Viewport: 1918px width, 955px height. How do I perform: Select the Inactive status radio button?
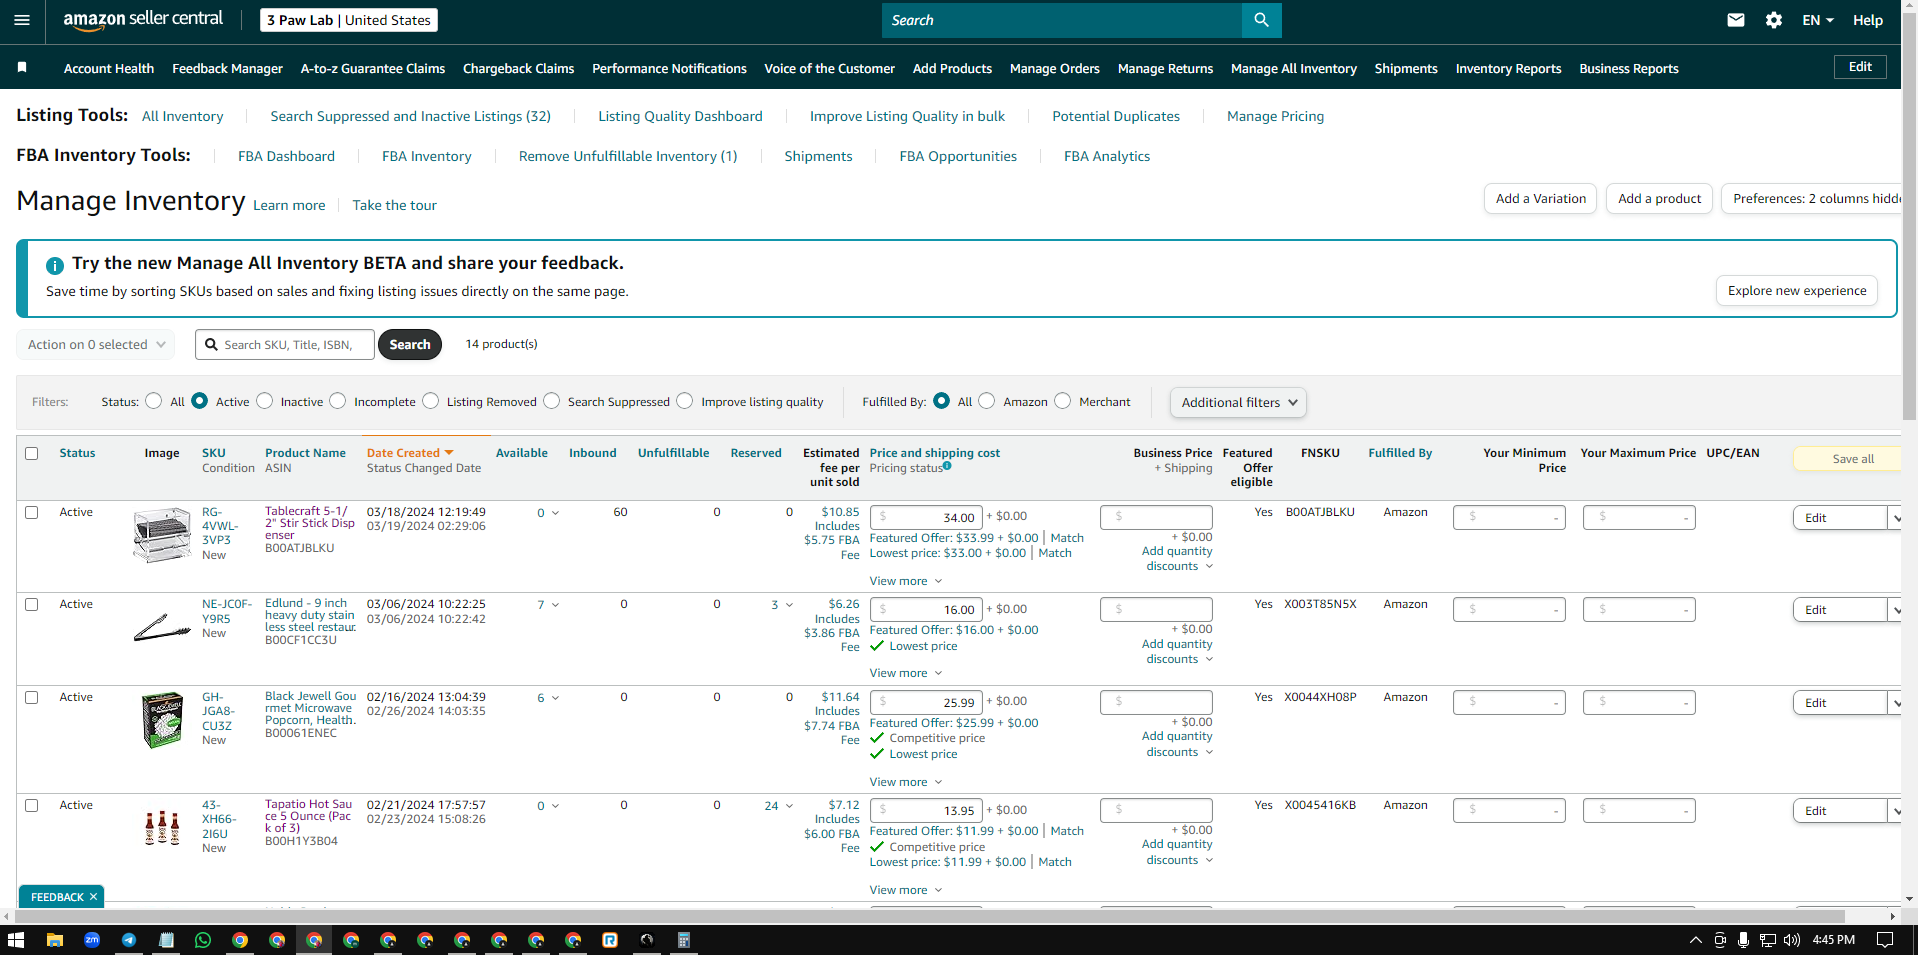264,401
